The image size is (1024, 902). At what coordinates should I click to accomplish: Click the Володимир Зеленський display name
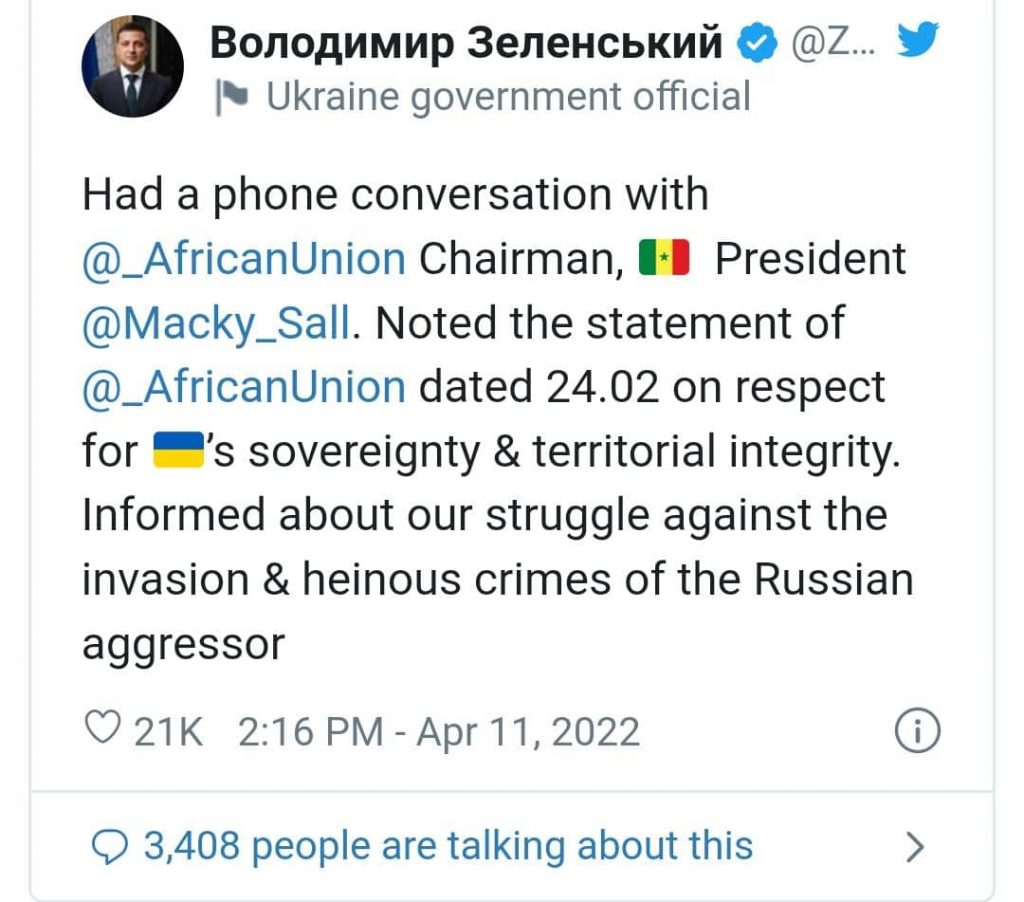(466, 42)
